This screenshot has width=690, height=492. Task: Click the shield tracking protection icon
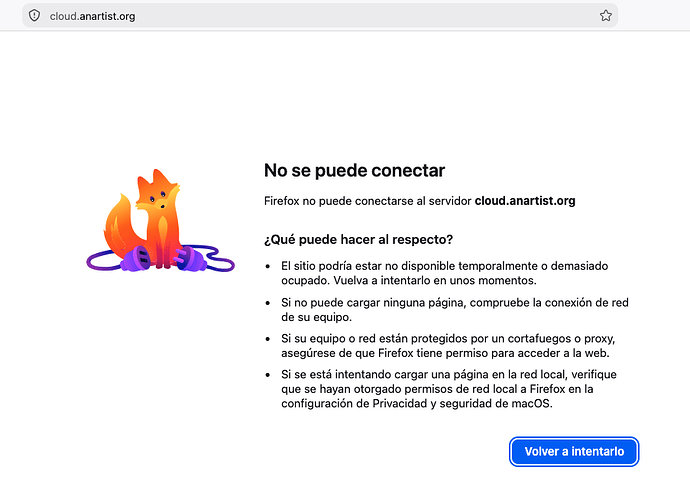click(34, 16)
